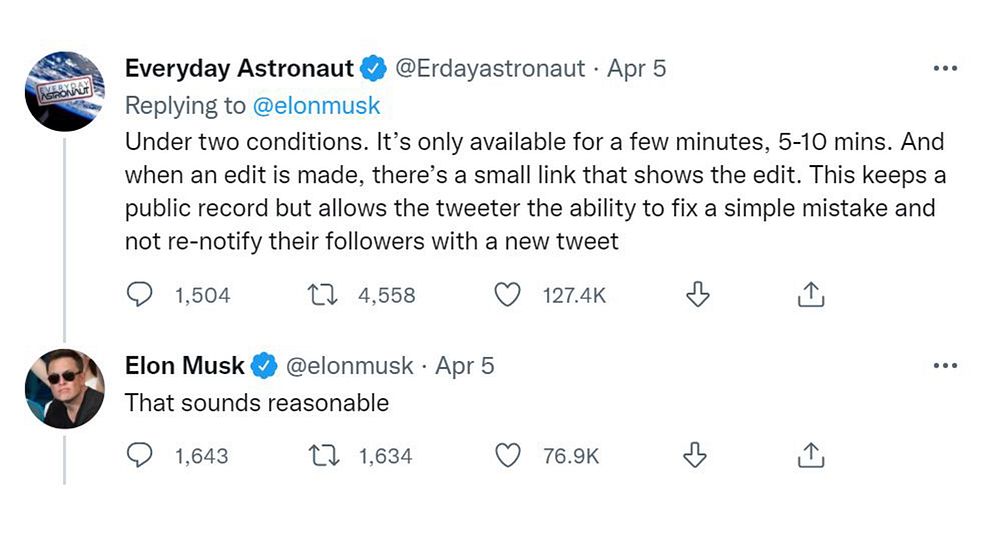Open more options on Everyday Astronaut's tweet
The image size is (992, 558).
point(944,69)
